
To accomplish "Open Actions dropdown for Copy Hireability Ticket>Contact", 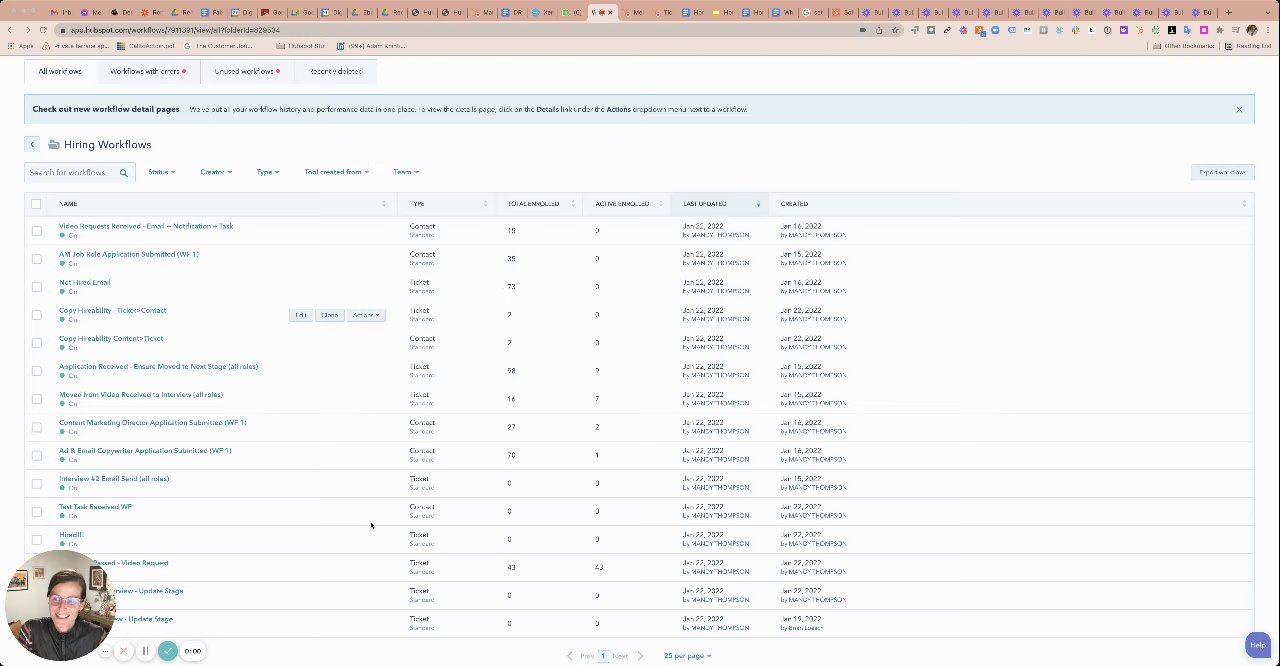I will click(365, 315).
